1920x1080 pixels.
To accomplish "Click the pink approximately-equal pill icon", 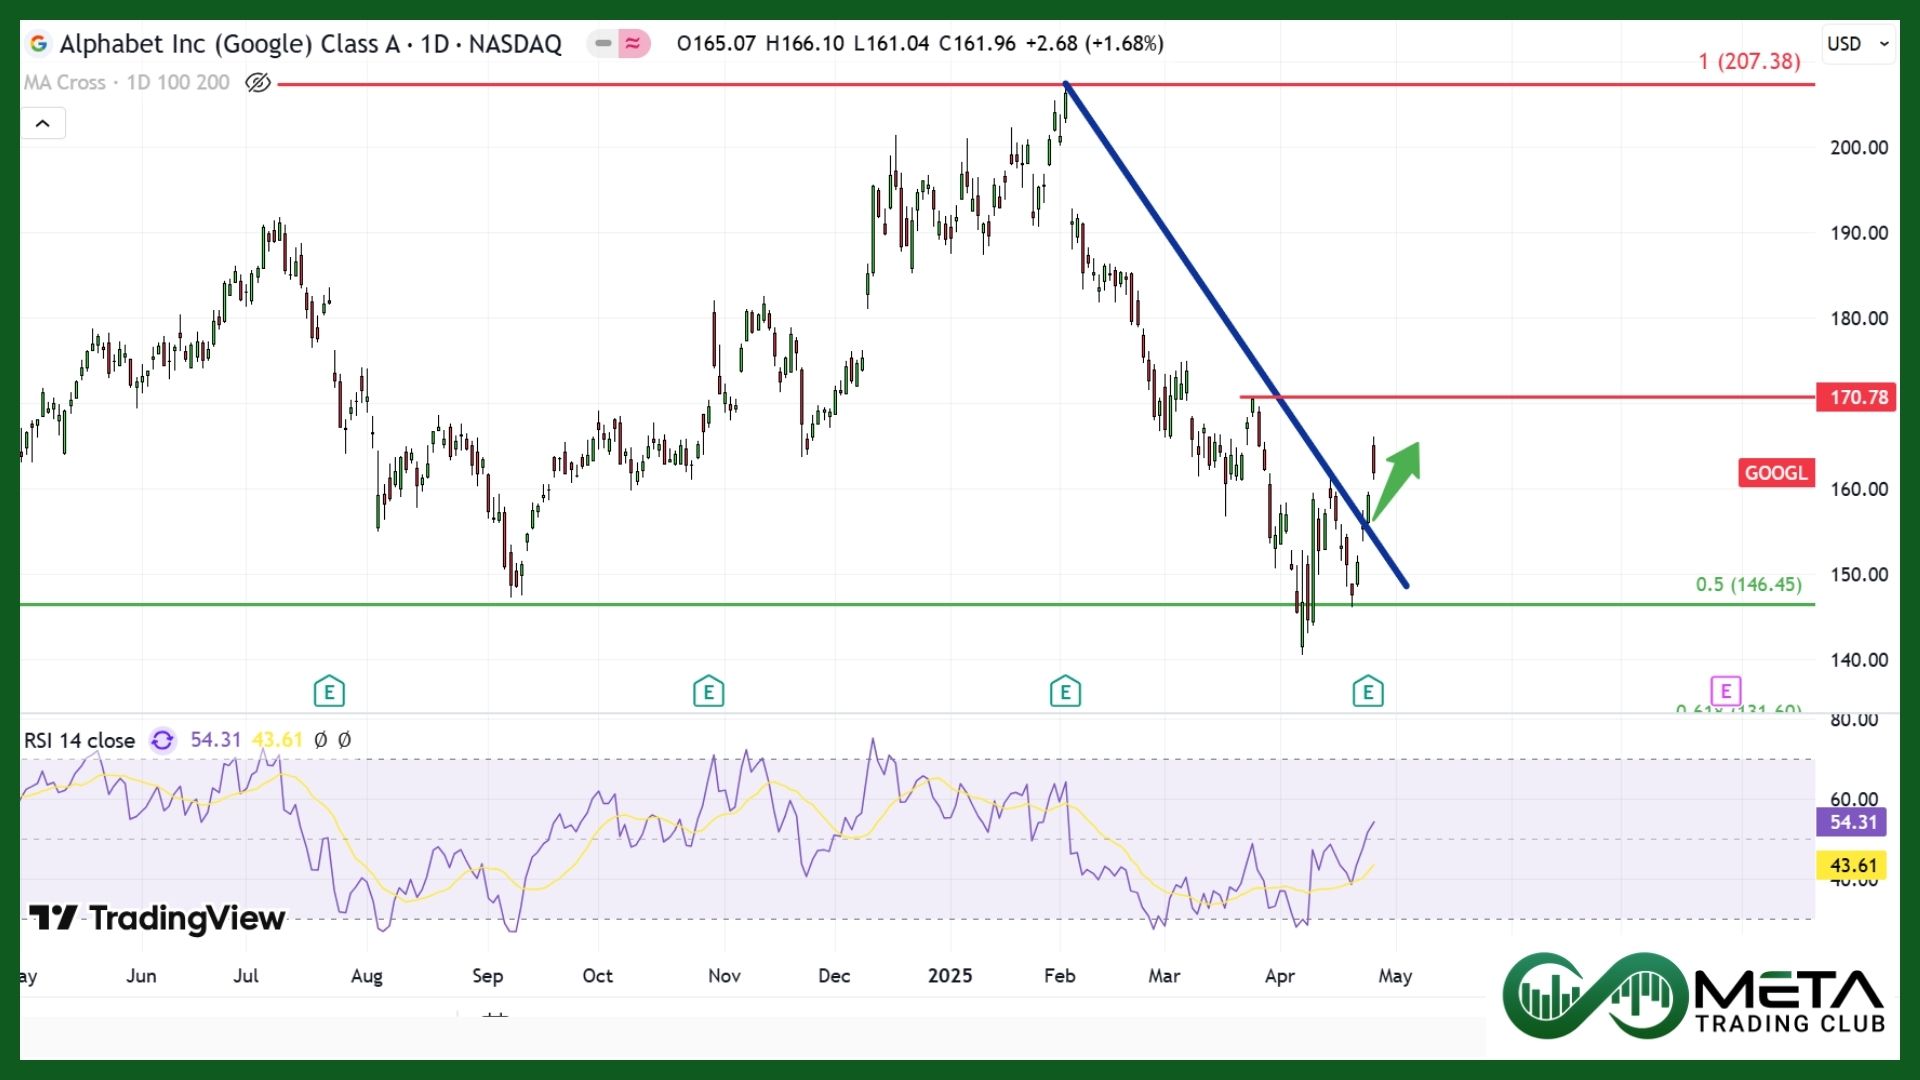I will tap(633, 43).
